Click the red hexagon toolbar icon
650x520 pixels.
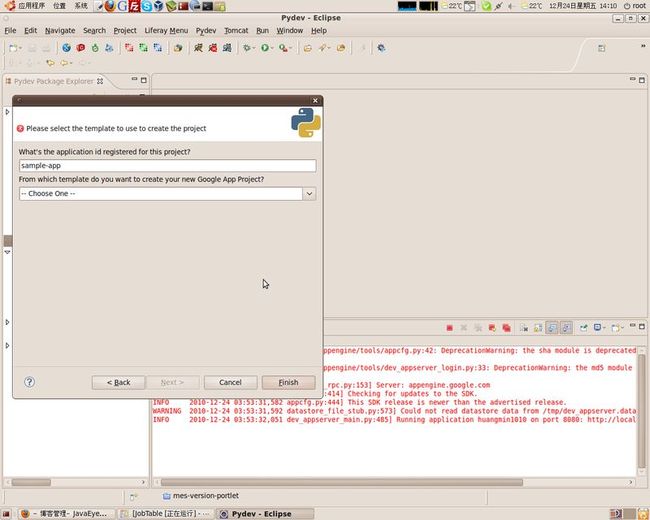click(x=80, y=48)
